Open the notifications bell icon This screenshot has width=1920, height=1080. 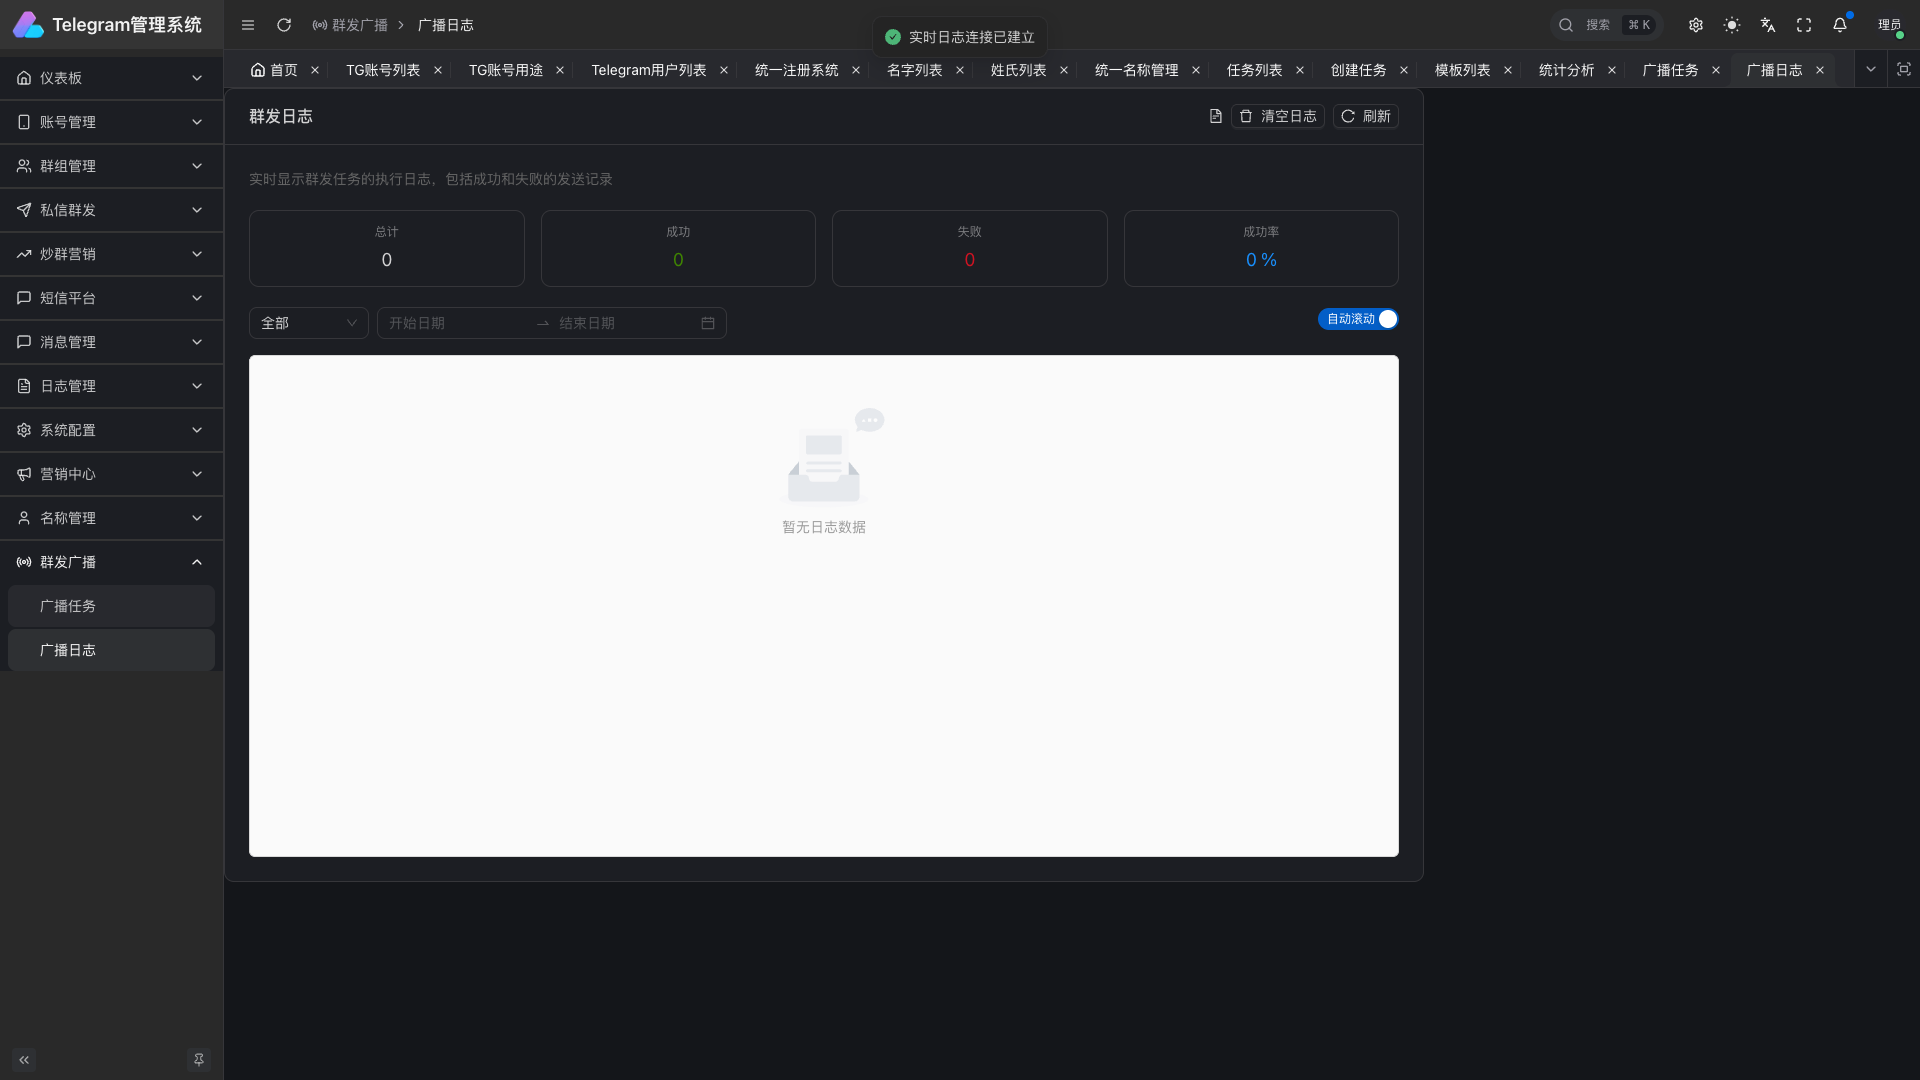[1840, 25]
